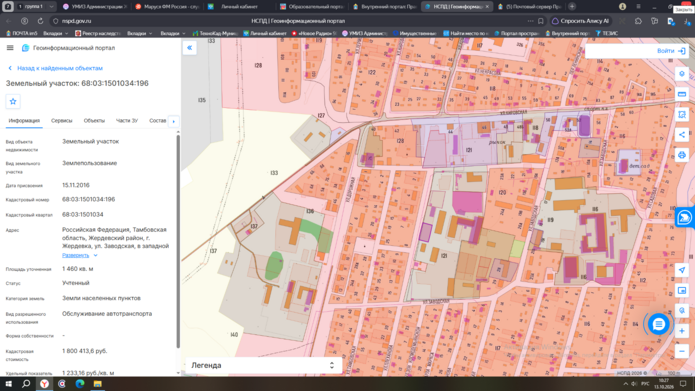Click the date value 15.11.2016

[x=76, y=185]
